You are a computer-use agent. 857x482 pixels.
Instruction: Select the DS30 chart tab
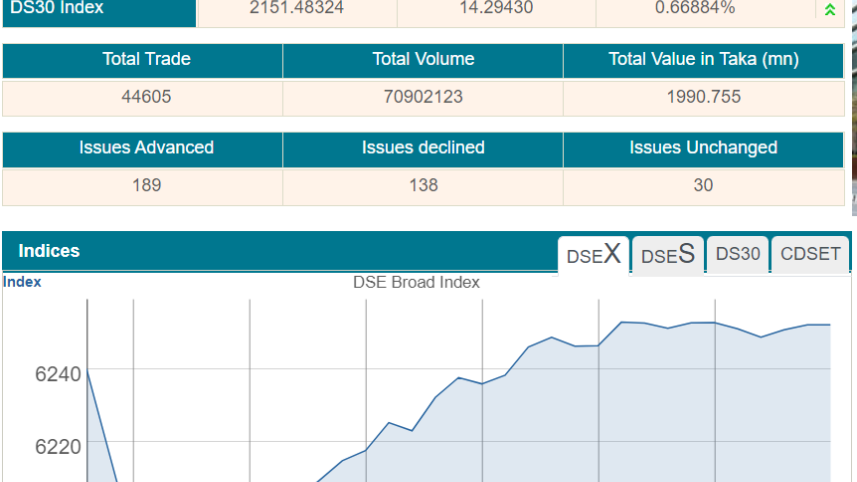pyautogui.click(x=738, y=254)
